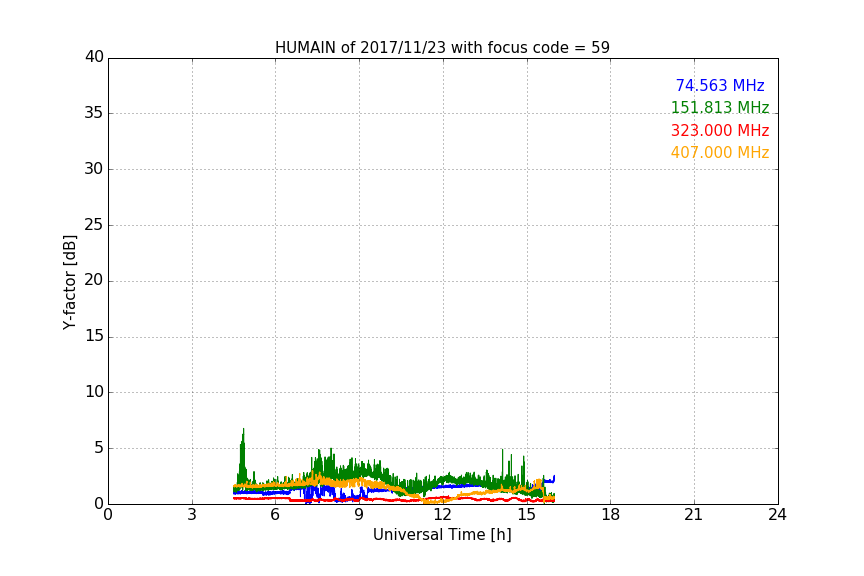Click the y-axis tick label 15
Screen dimensions: 864x576
tap(94, 336)
